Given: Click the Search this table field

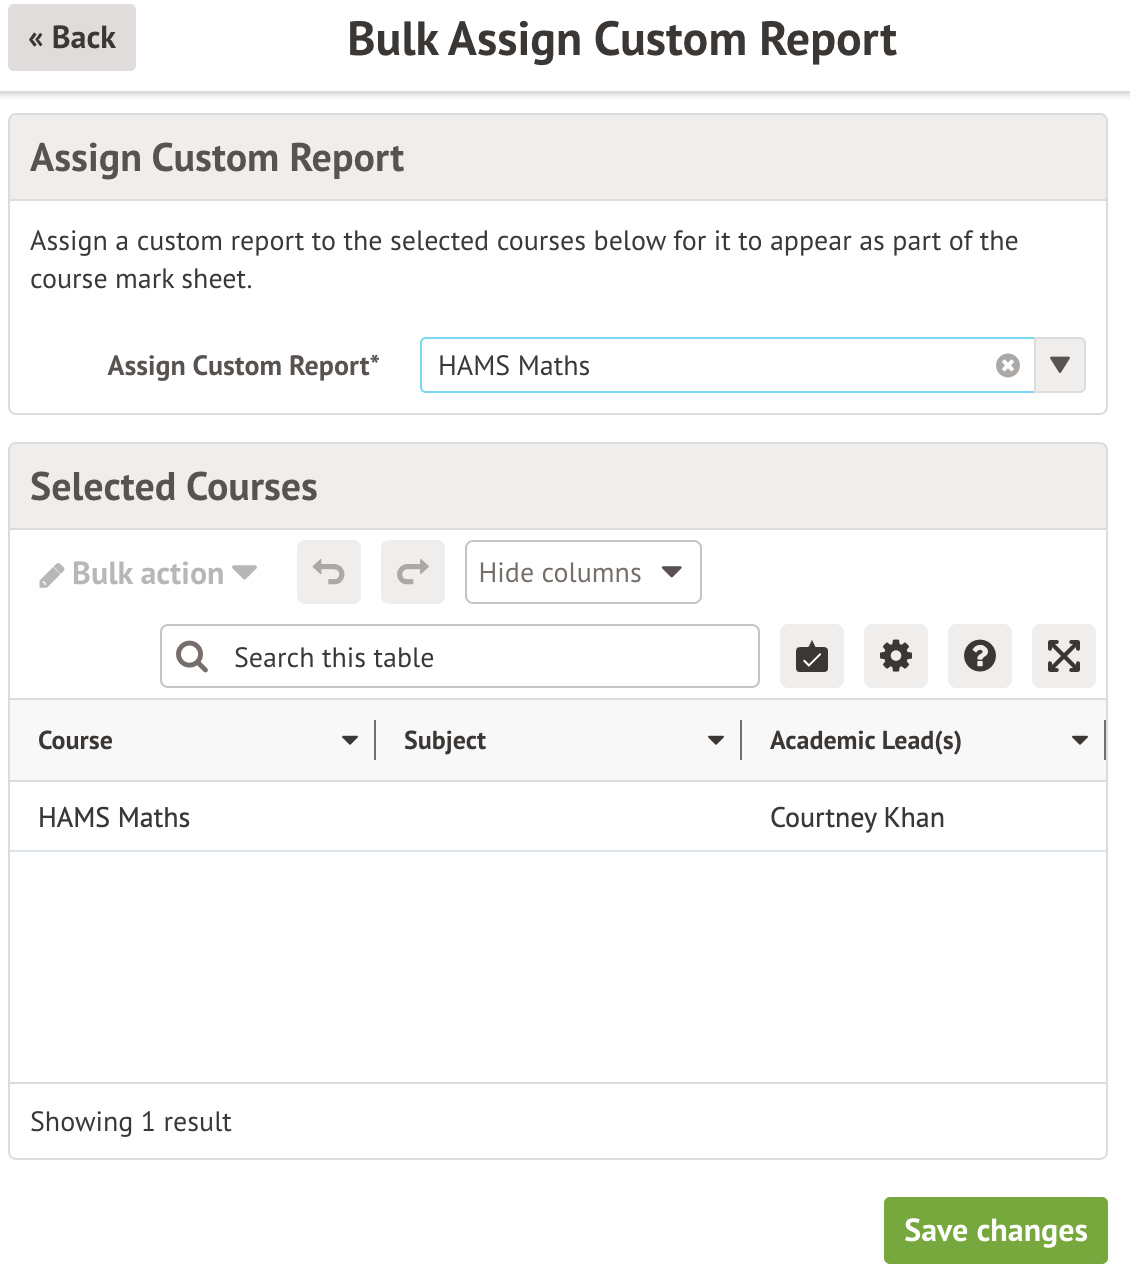Looking at the screenshot, I should click(x=490, y=657).
